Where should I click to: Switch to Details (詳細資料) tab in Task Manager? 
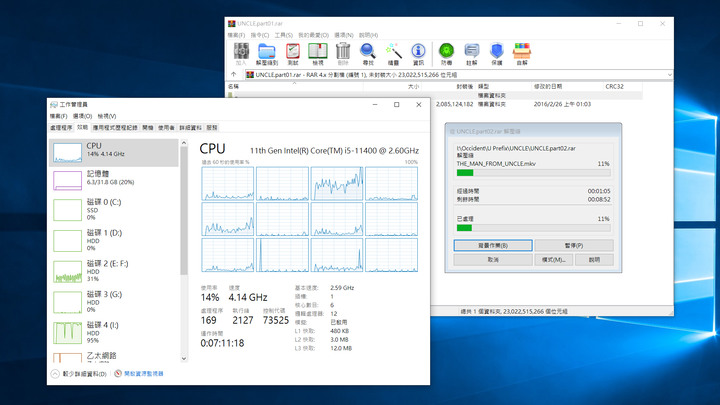[x=191, y=128]
